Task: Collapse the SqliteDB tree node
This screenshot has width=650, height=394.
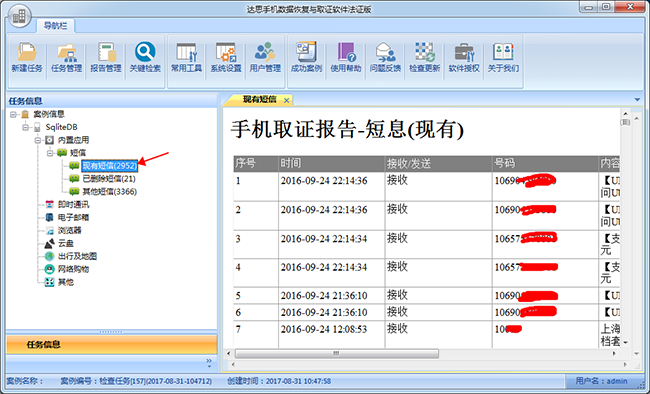Action: click(x=26, y=127)
